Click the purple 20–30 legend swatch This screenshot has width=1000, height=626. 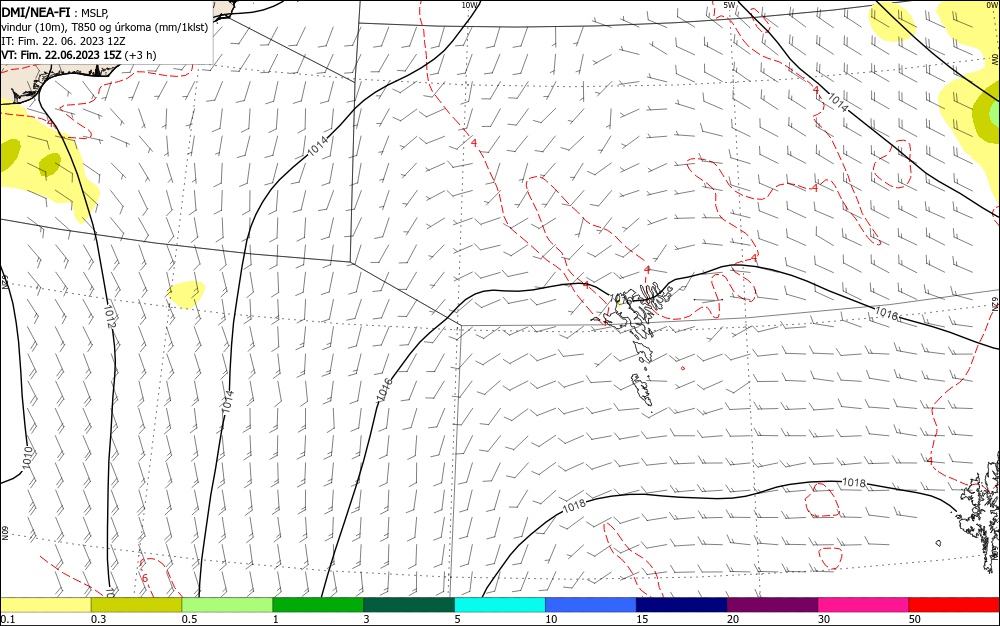point(772,605)
